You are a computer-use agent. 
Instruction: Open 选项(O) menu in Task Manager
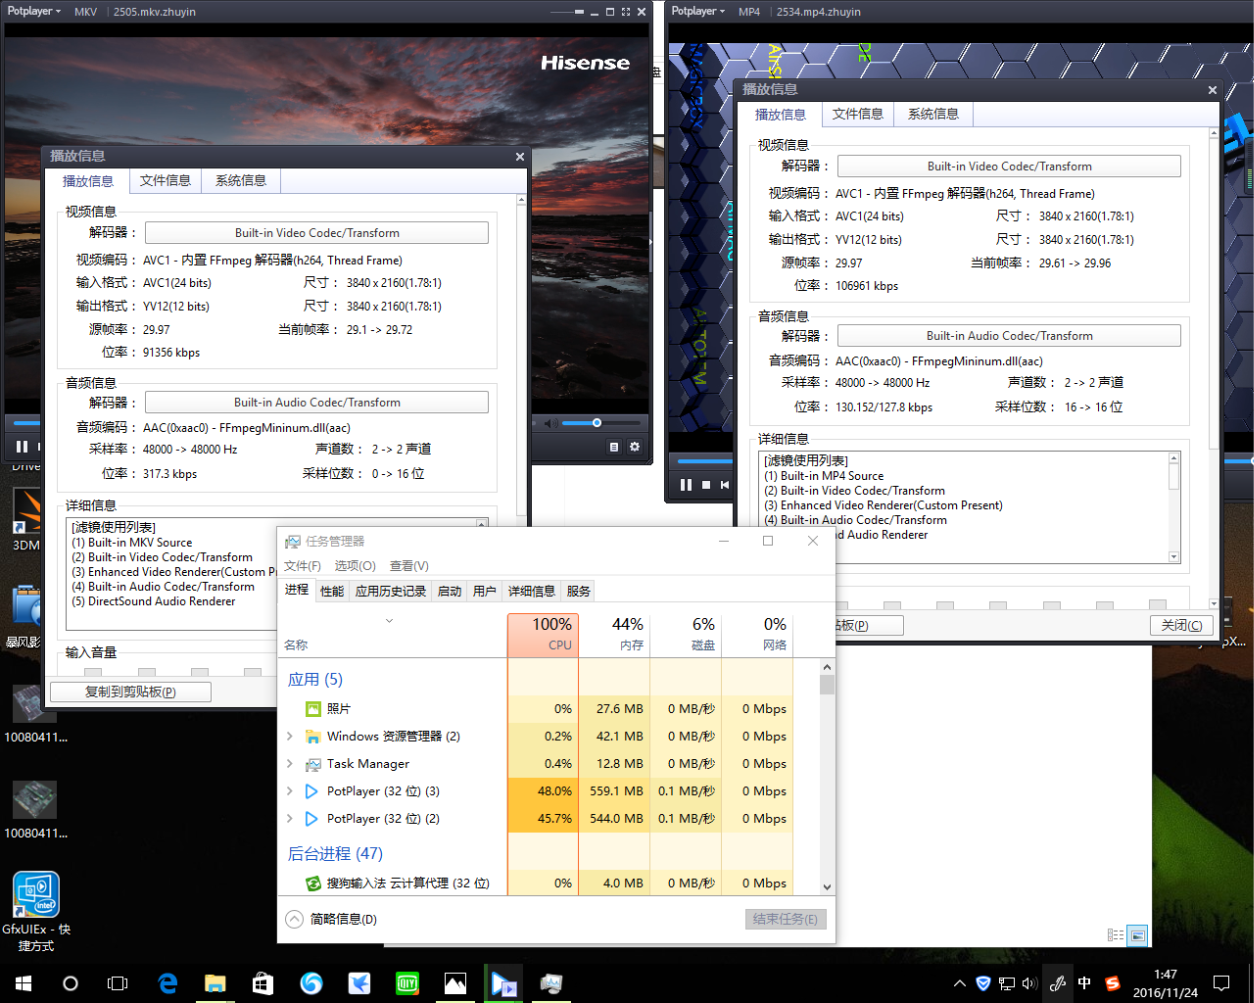tap(355, 566)
